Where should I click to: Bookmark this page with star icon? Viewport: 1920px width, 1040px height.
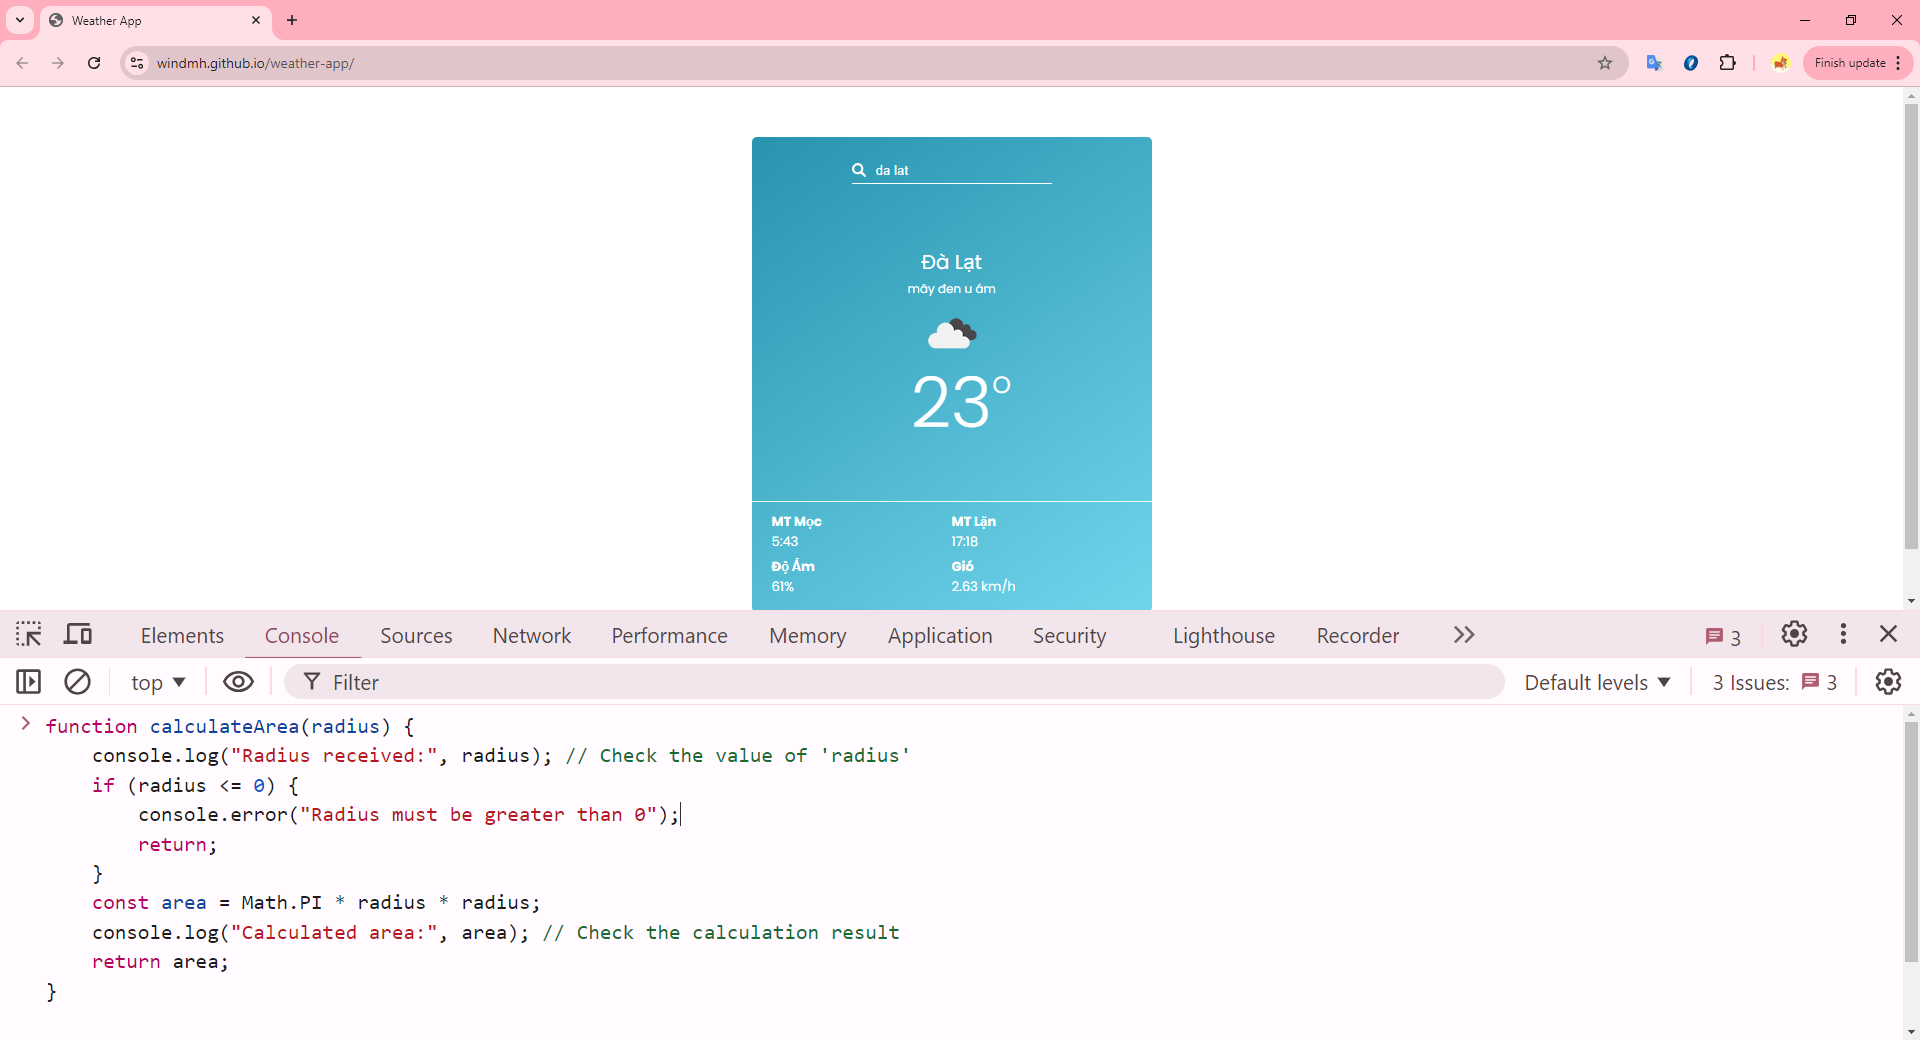coord(1605,63)
